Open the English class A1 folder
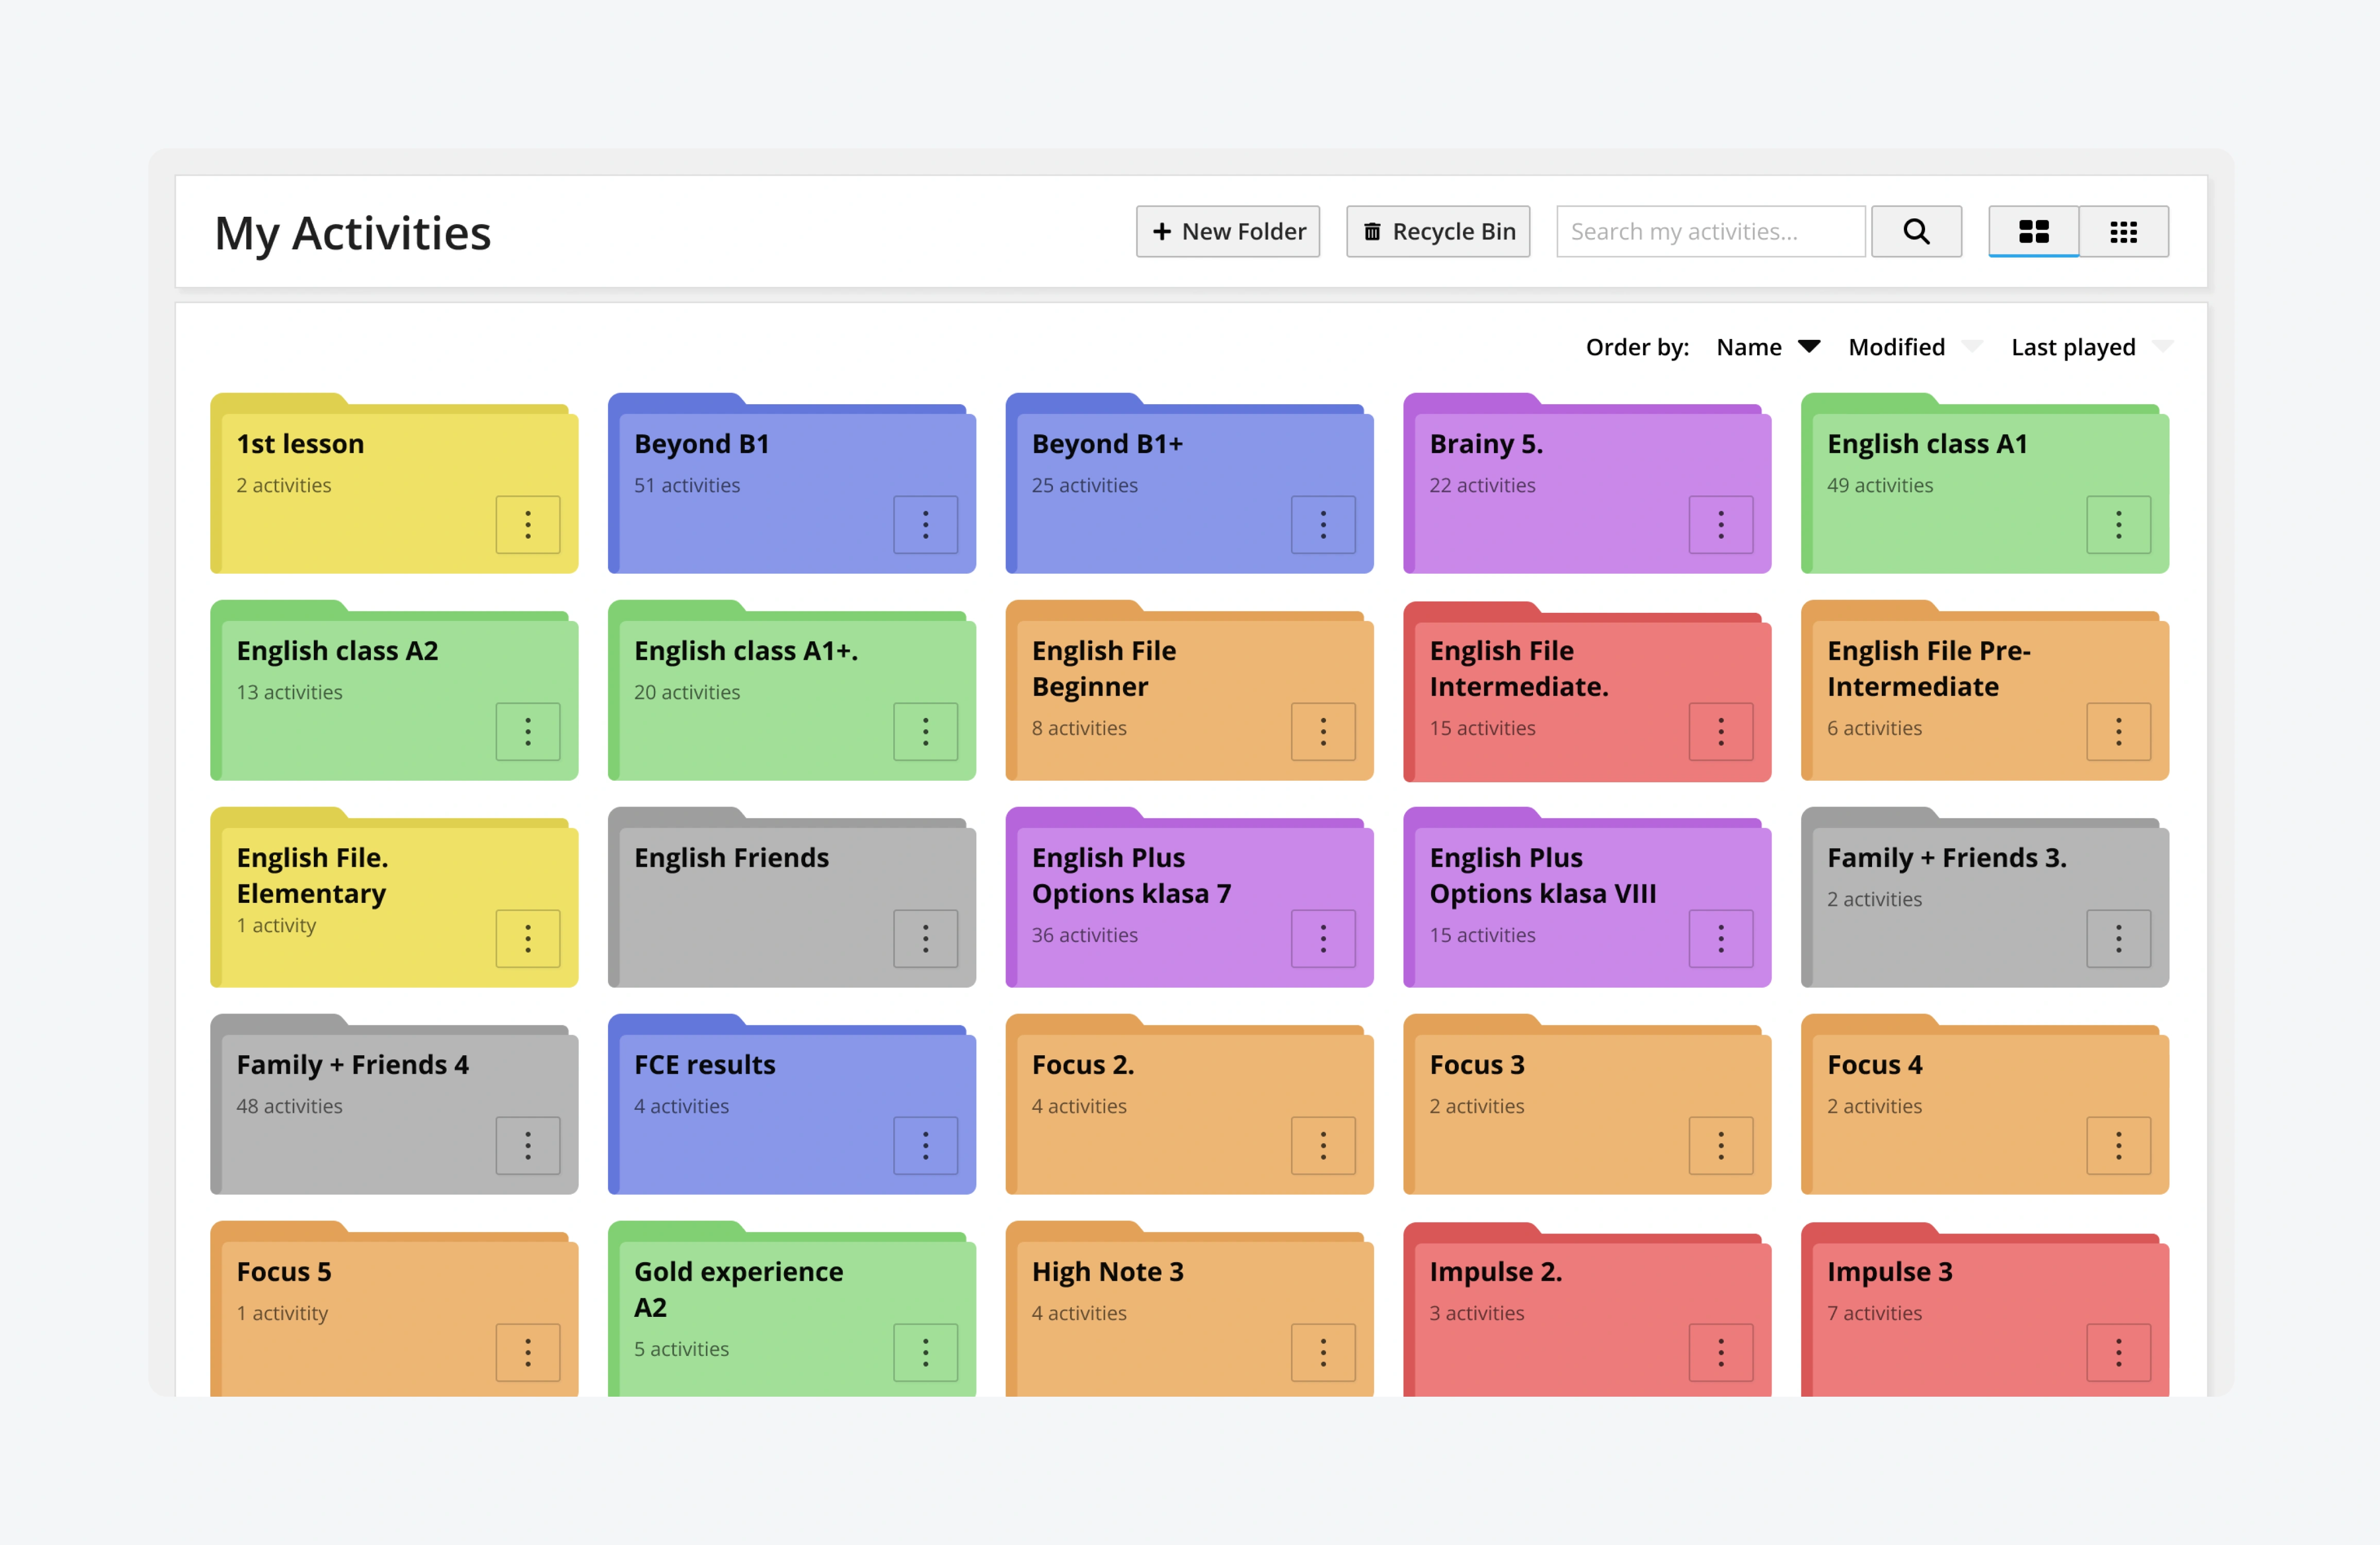Image resolution: width=2380 pixels, height=1545 pixels. [1985, 484]
